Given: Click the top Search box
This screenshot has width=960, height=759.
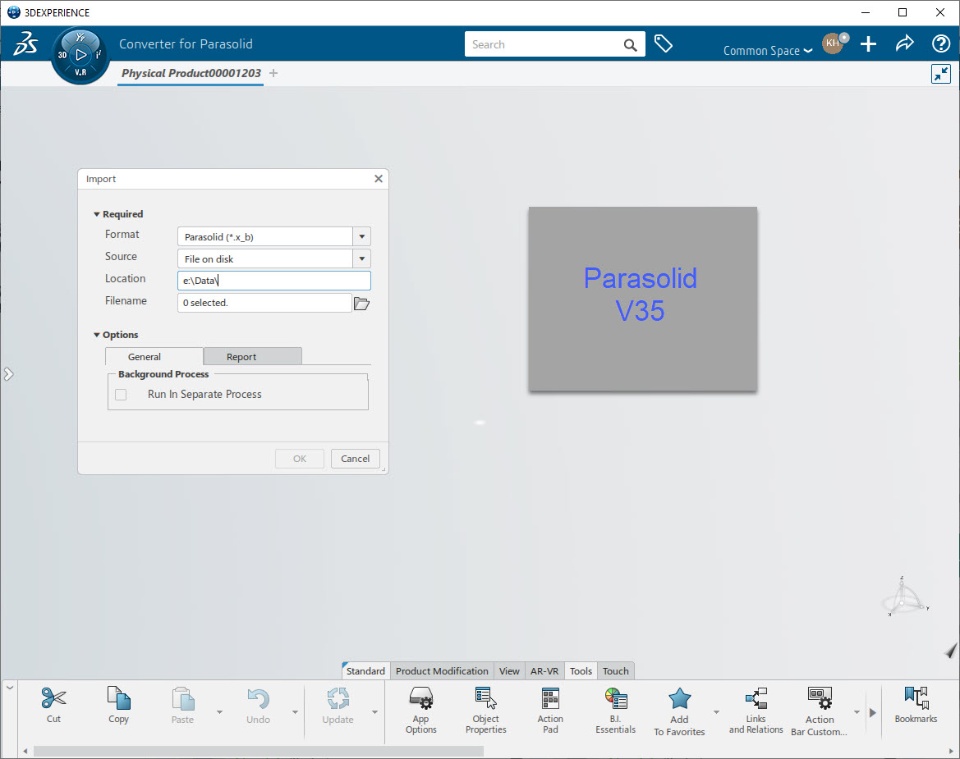Looking at the screenshot, I should [x=555, y=44].
